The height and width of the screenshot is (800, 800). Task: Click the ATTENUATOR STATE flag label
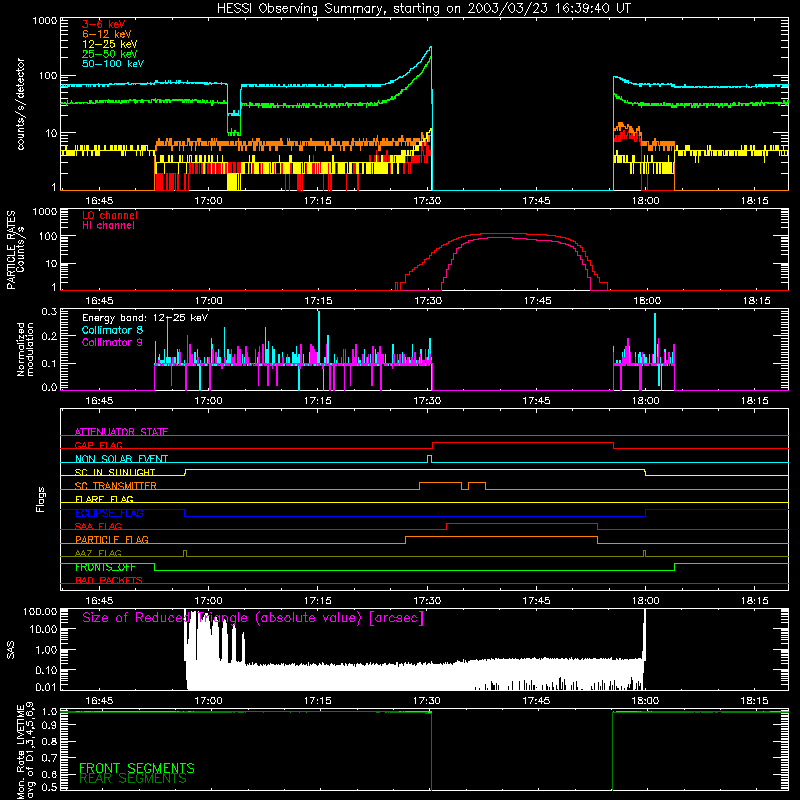pyautogui.click(x=121, y=432)
